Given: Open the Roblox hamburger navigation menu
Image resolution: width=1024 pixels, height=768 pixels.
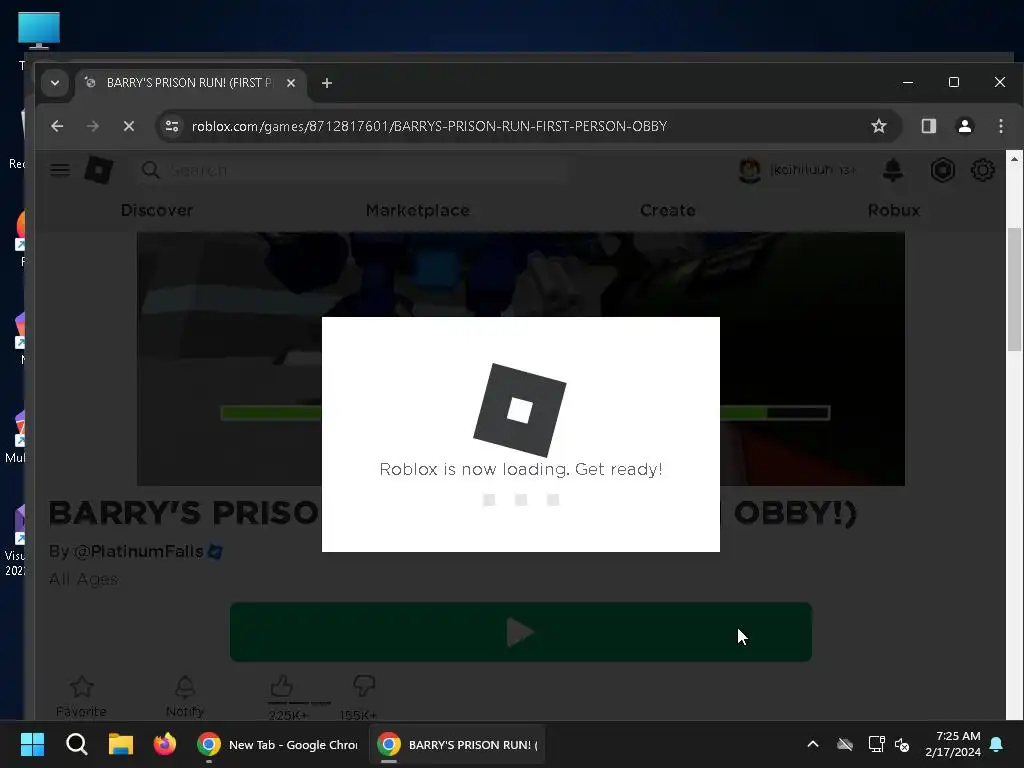Looking at the screenshot, I should [60, 170].
